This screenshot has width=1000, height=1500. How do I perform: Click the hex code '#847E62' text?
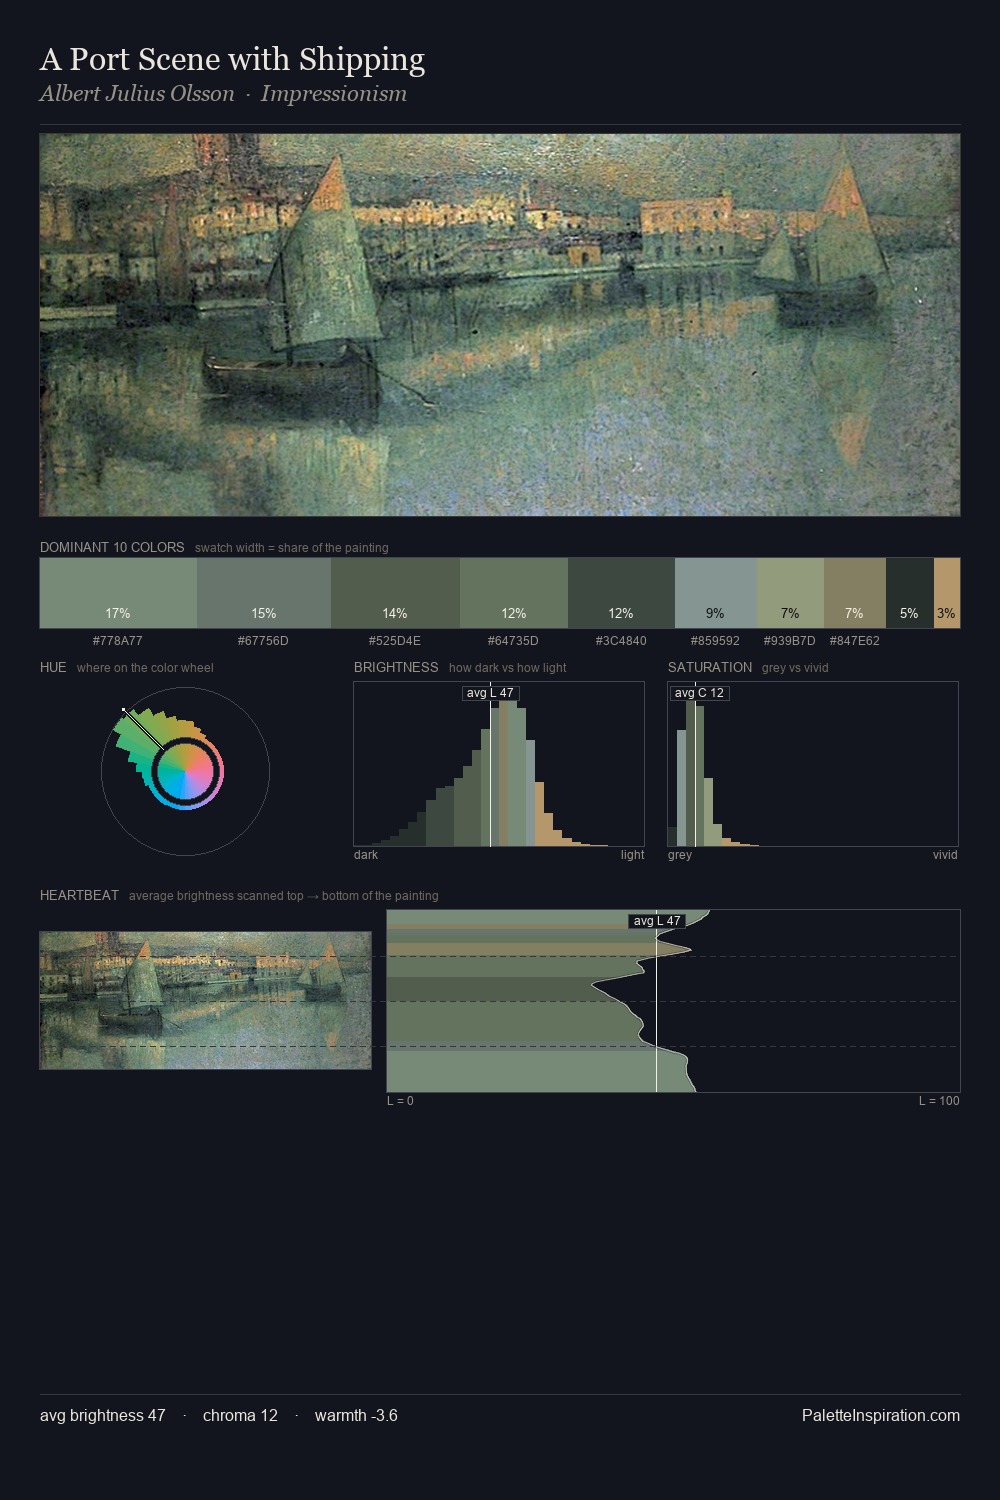click(855, 641)
